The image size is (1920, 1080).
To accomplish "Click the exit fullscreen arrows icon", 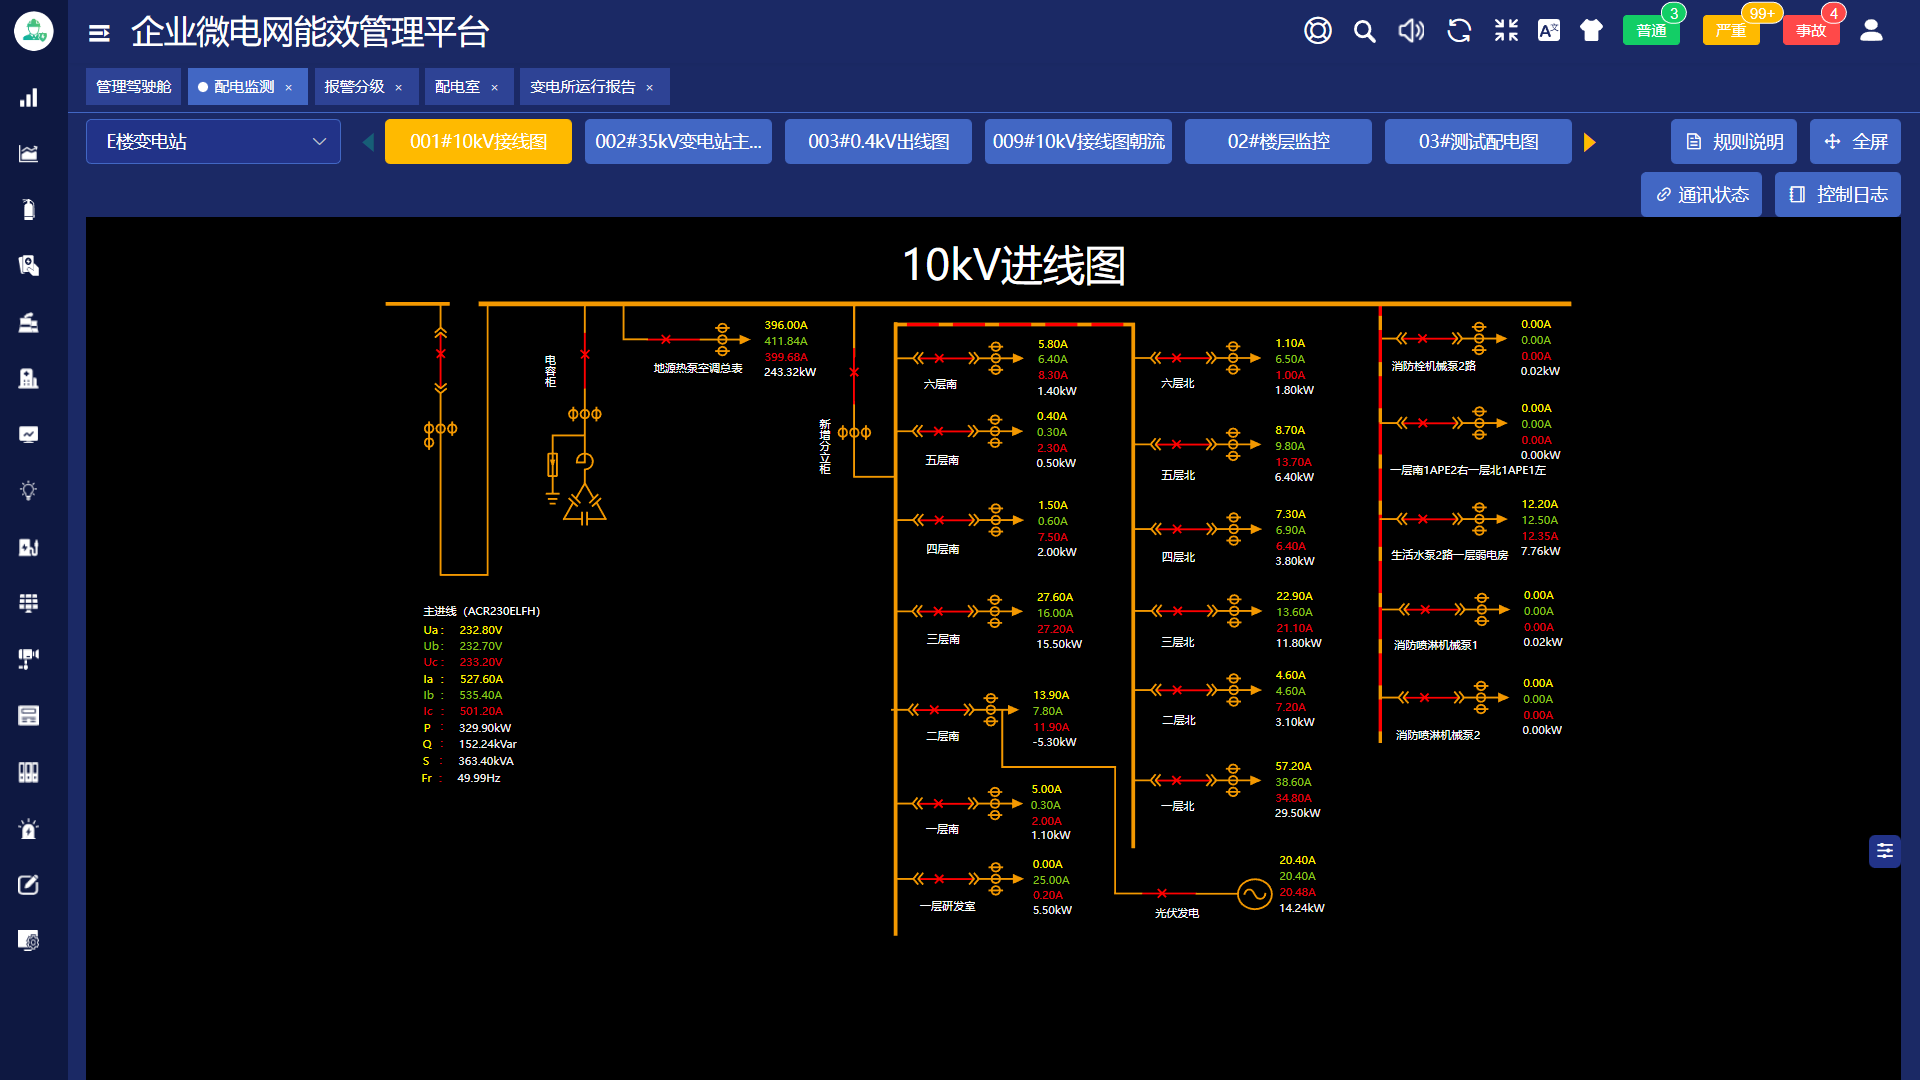I will pyautogui.click(x=1506, y=31).
